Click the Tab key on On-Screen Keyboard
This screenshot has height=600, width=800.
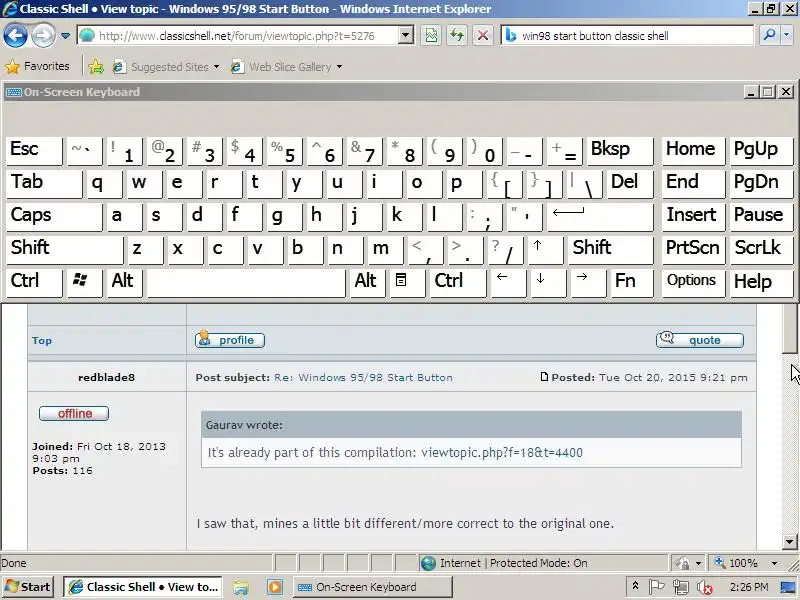coord(44,184)
